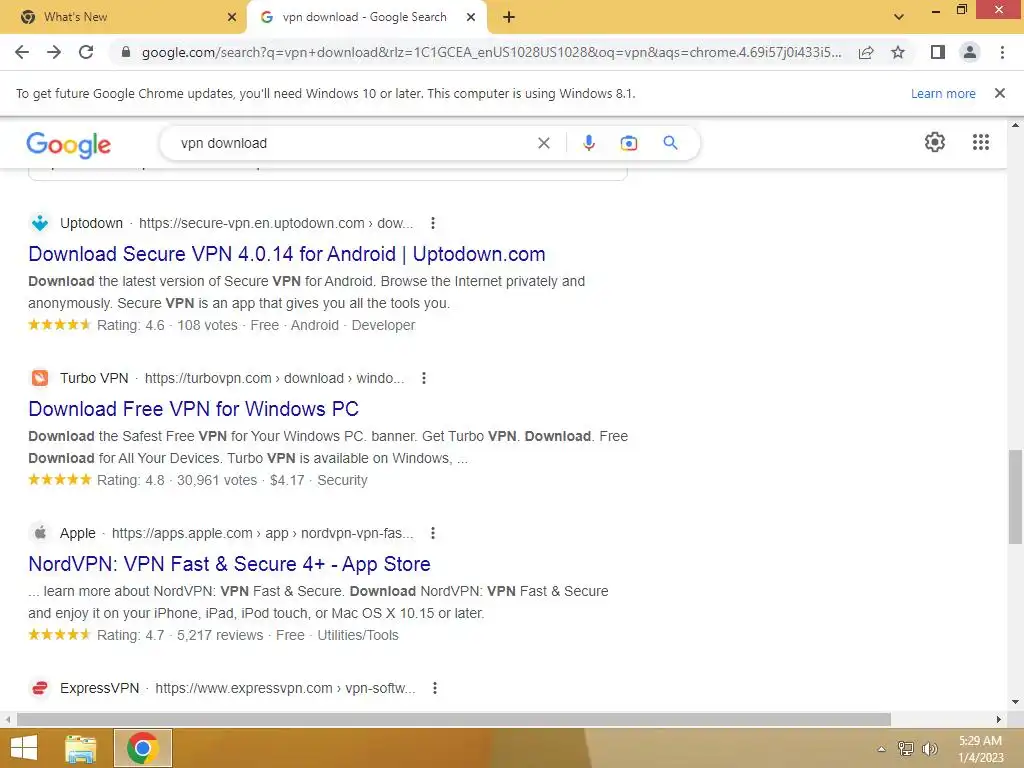Viewport: 1024px width, 768px height.
Task: Clear the search box text
Action: point(543,143)
